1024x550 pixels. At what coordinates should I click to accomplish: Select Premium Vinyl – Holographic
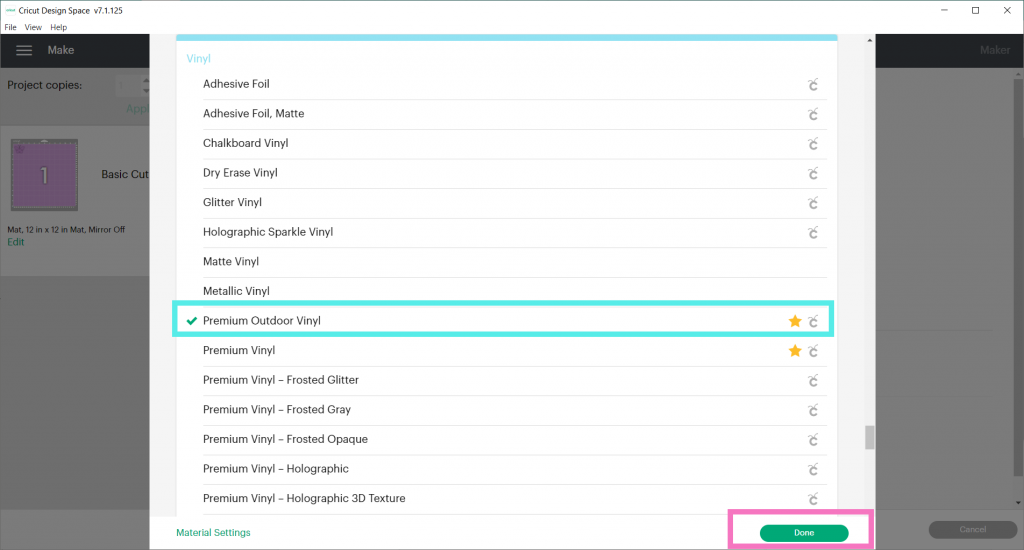pos(276,468)
